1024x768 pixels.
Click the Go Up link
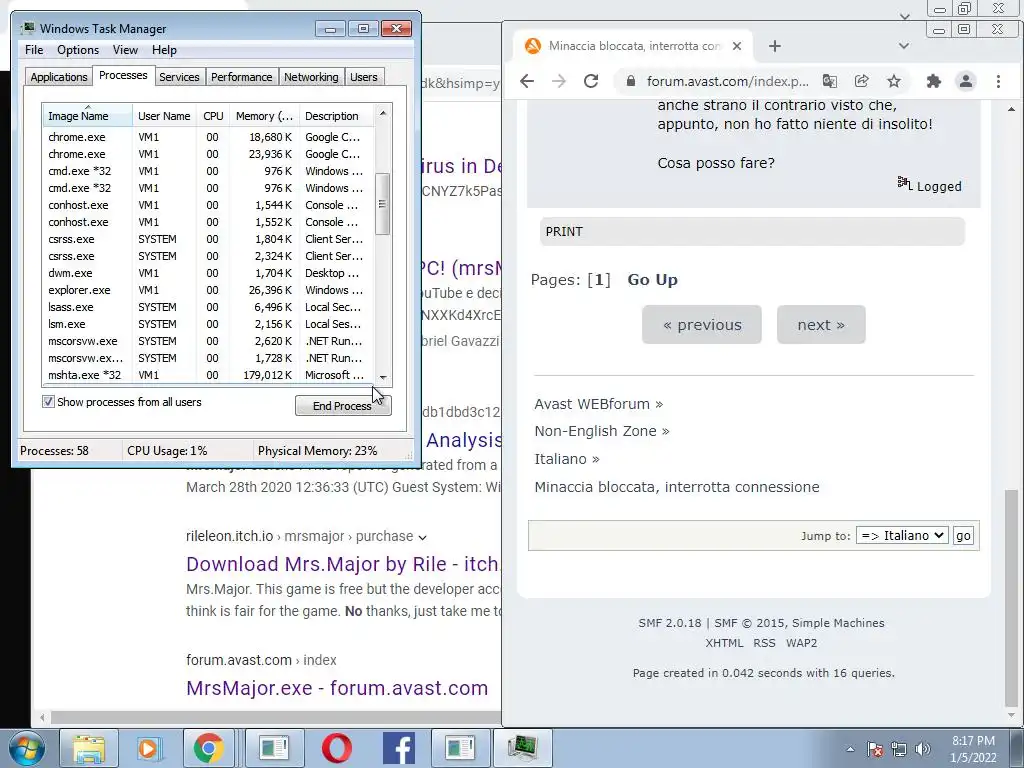pyautogui.click(x=652, y=280)
